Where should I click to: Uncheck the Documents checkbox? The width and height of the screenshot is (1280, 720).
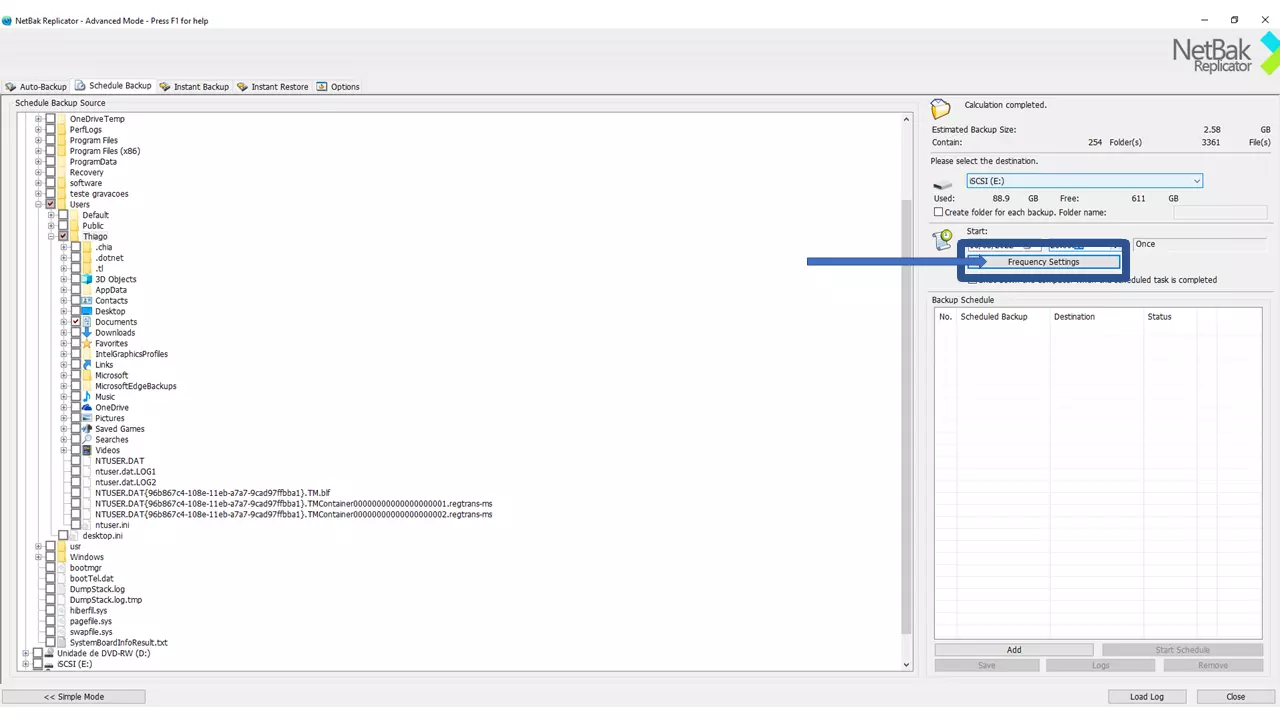pos(76,322)
